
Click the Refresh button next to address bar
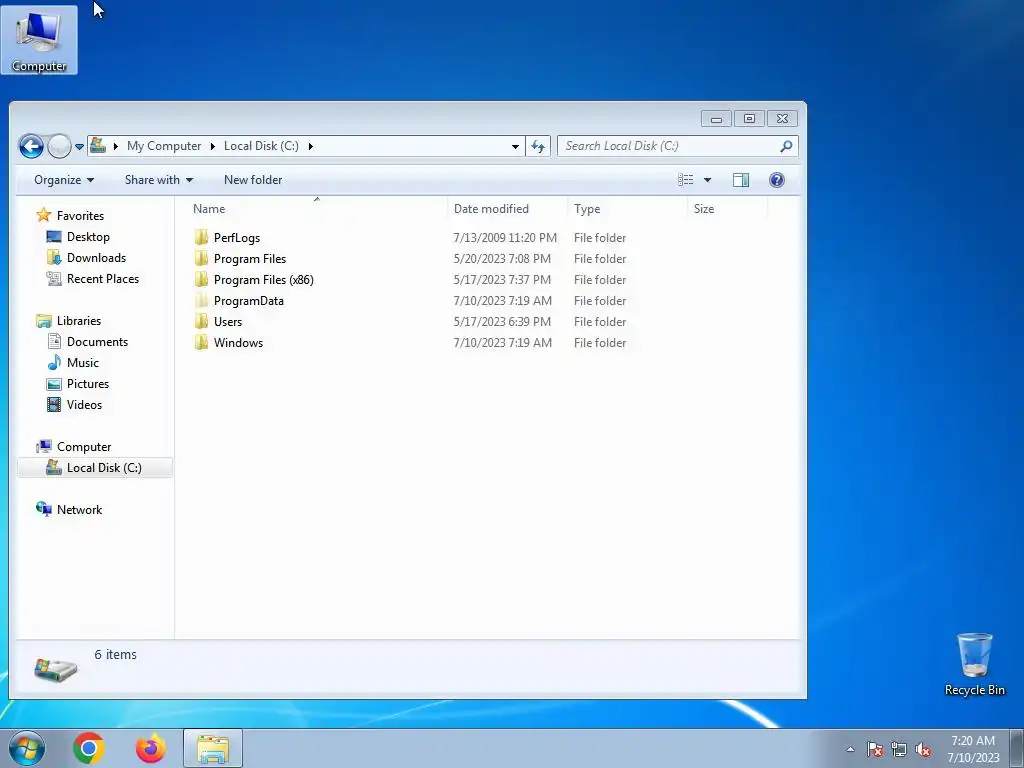point(538,146)
